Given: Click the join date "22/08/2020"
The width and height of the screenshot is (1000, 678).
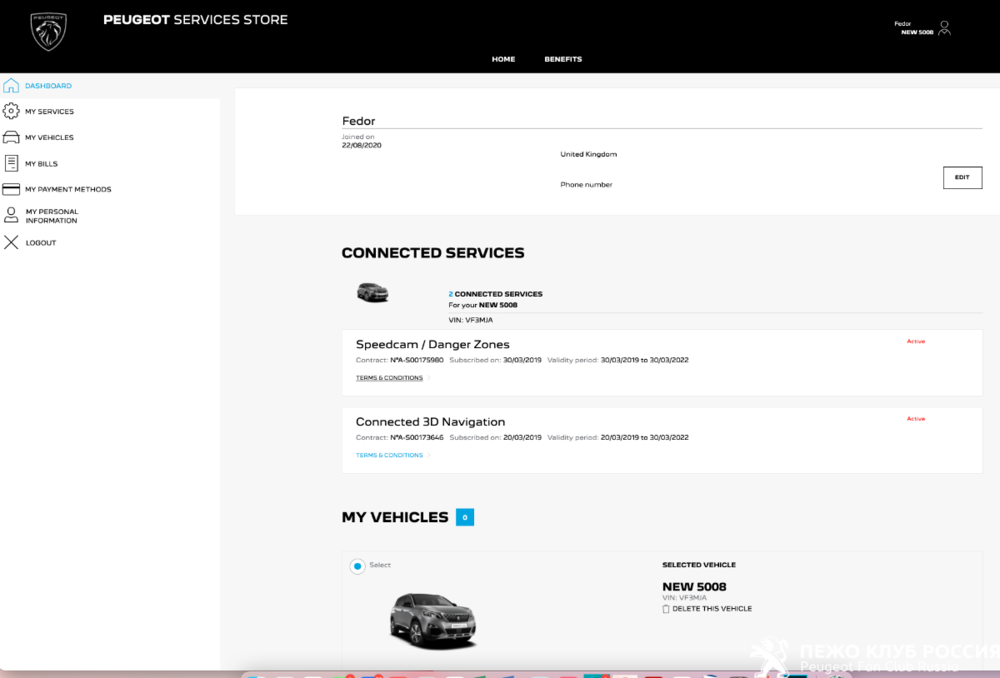Looking at the screenshot, I should 362,145.
